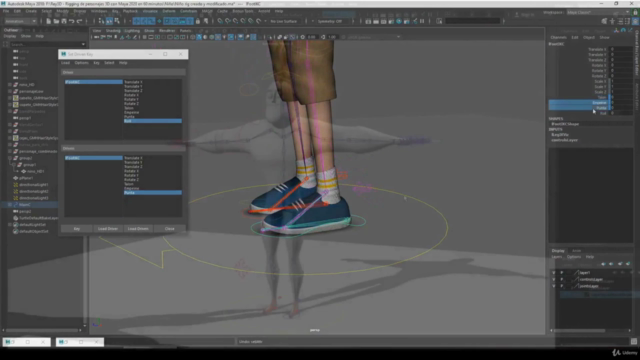
Task: Click the Render Current Frame icon
Action: (376, 21)
